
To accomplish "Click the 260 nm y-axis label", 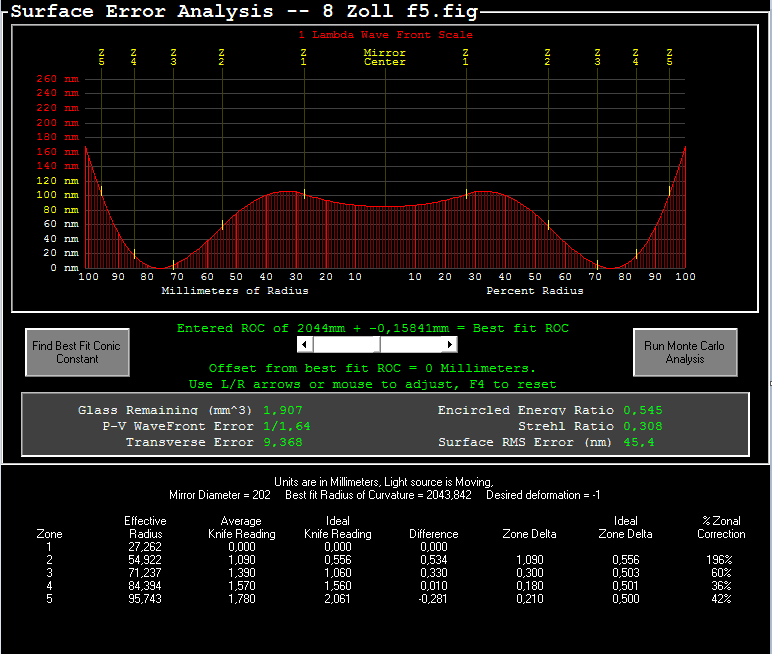I will 57,79.
